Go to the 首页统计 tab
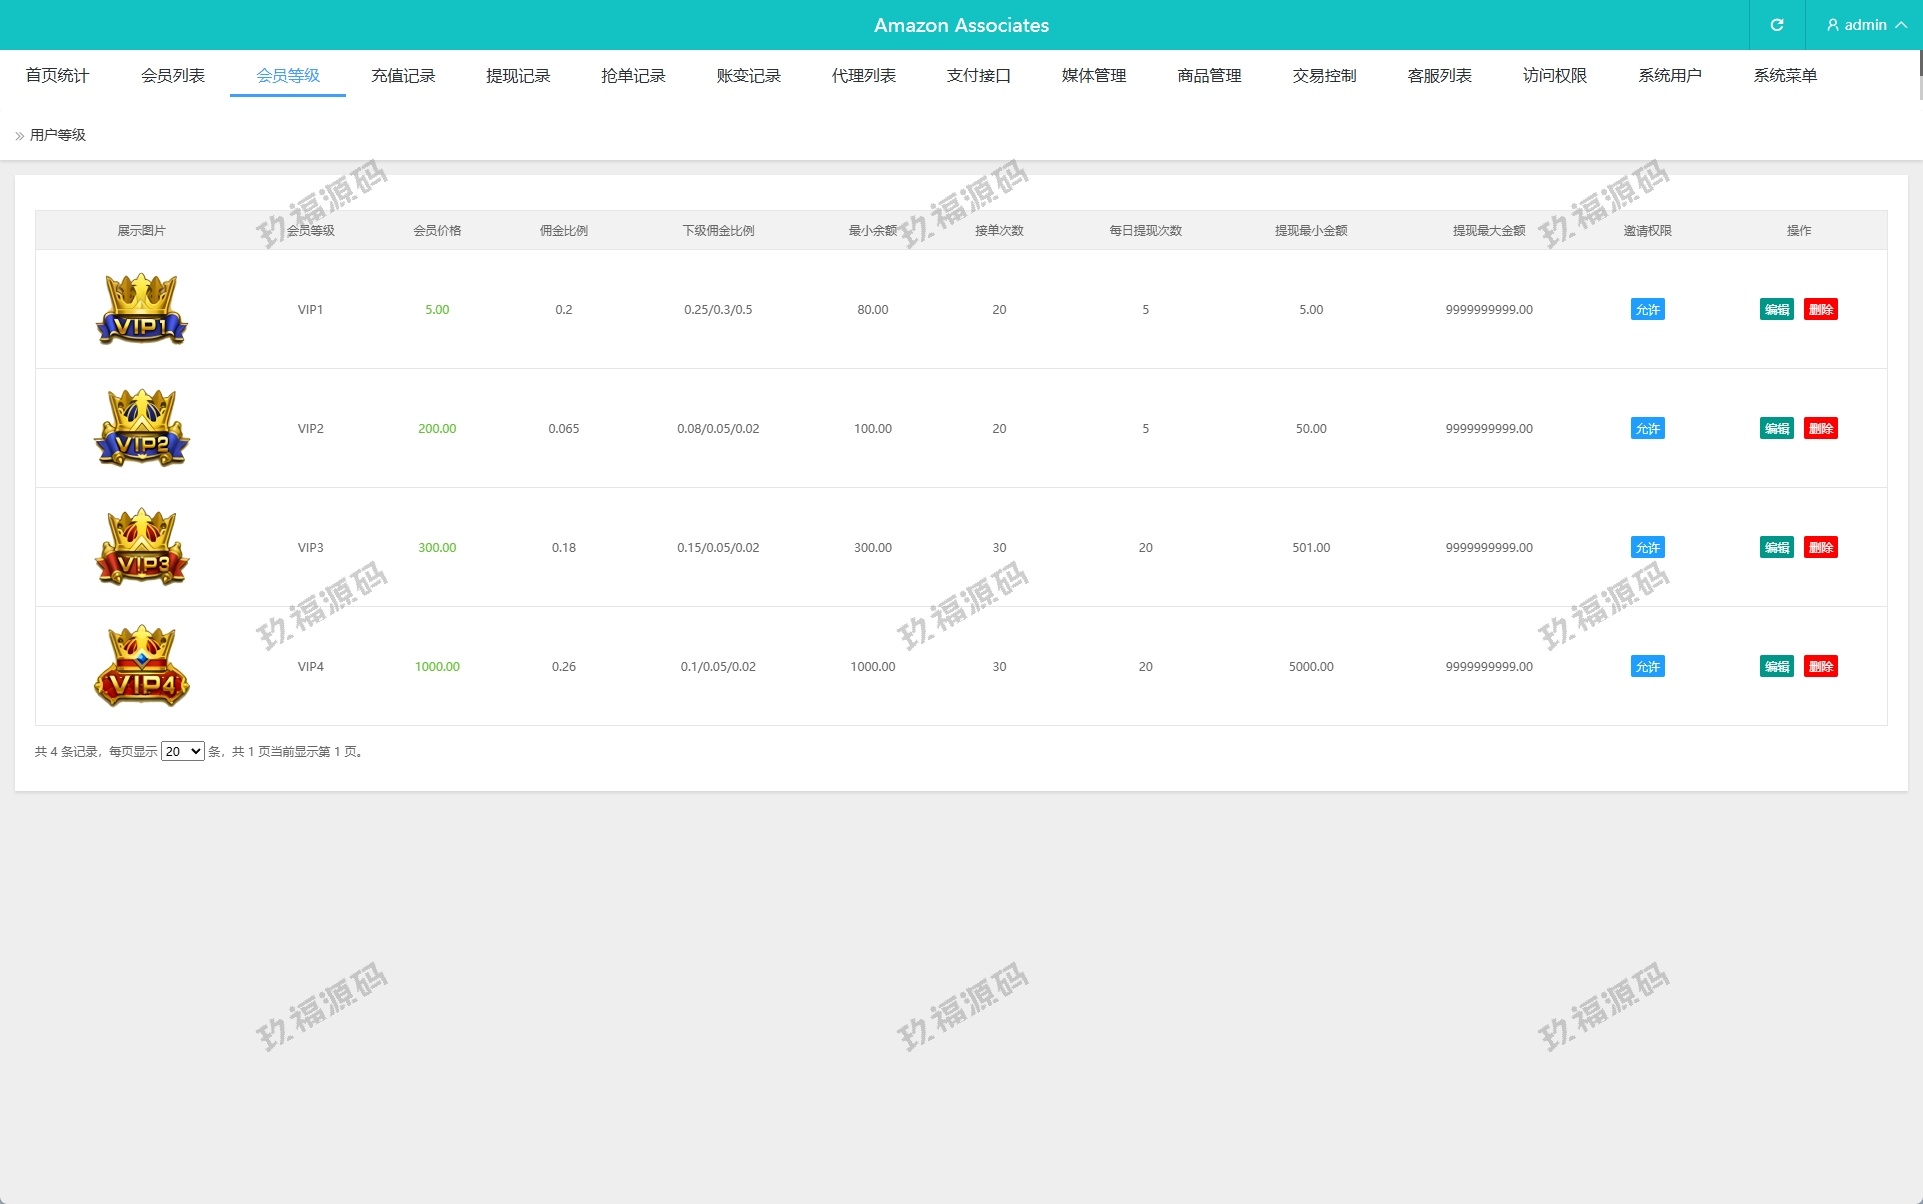1923x1204 pixels. pyautogui.click(x=57, y=76)
